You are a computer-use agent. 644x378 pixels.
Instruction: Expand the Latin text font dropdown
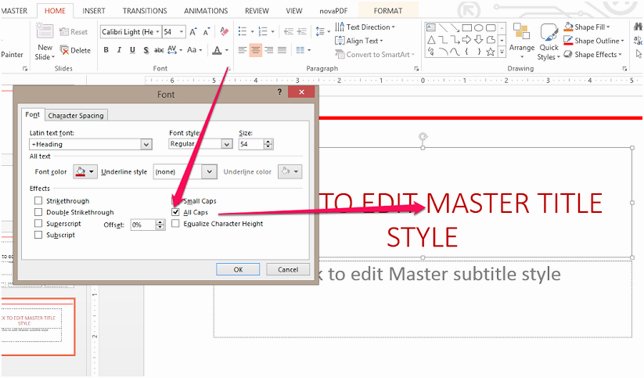(x=146, y=144)
